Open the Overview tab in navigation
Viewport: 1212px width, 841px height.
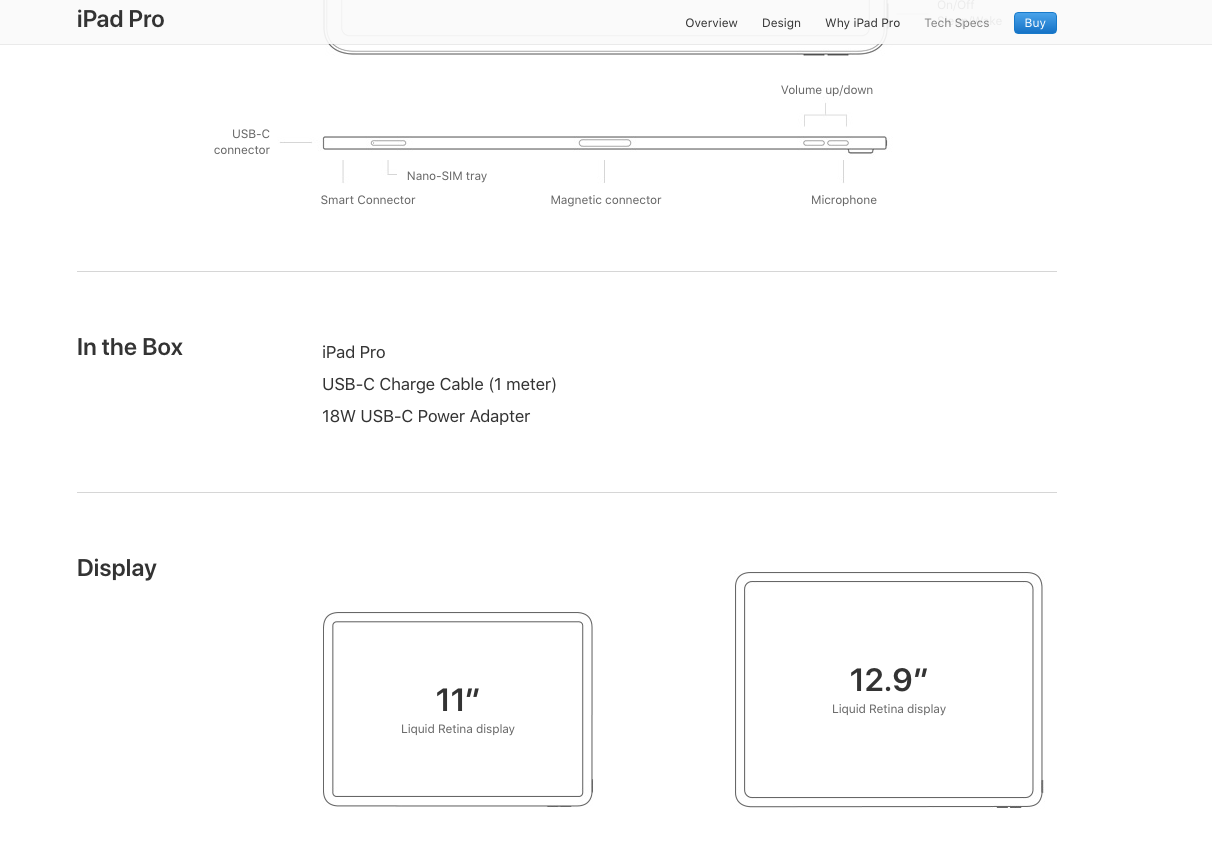(711, 23)
